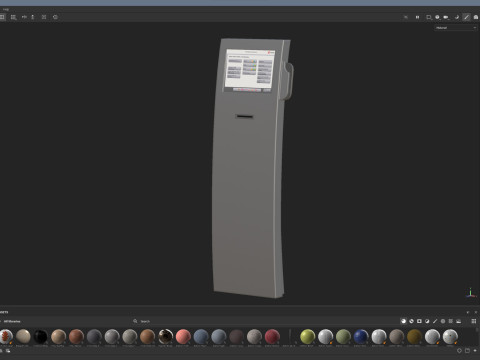This screenshot has width=480, height=360.
Task: Undock the Assets panel
Action: (468, 312)
